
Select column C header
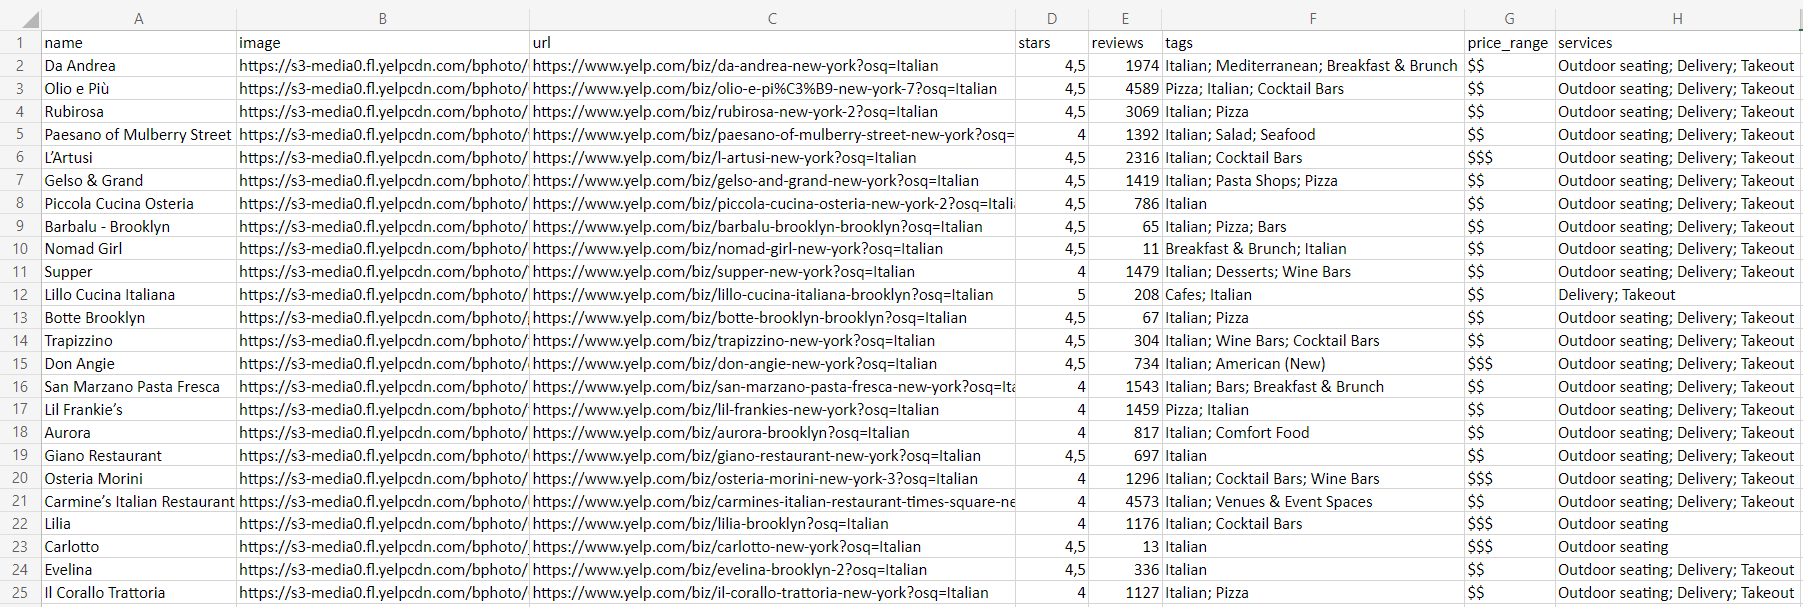(772, 19)
